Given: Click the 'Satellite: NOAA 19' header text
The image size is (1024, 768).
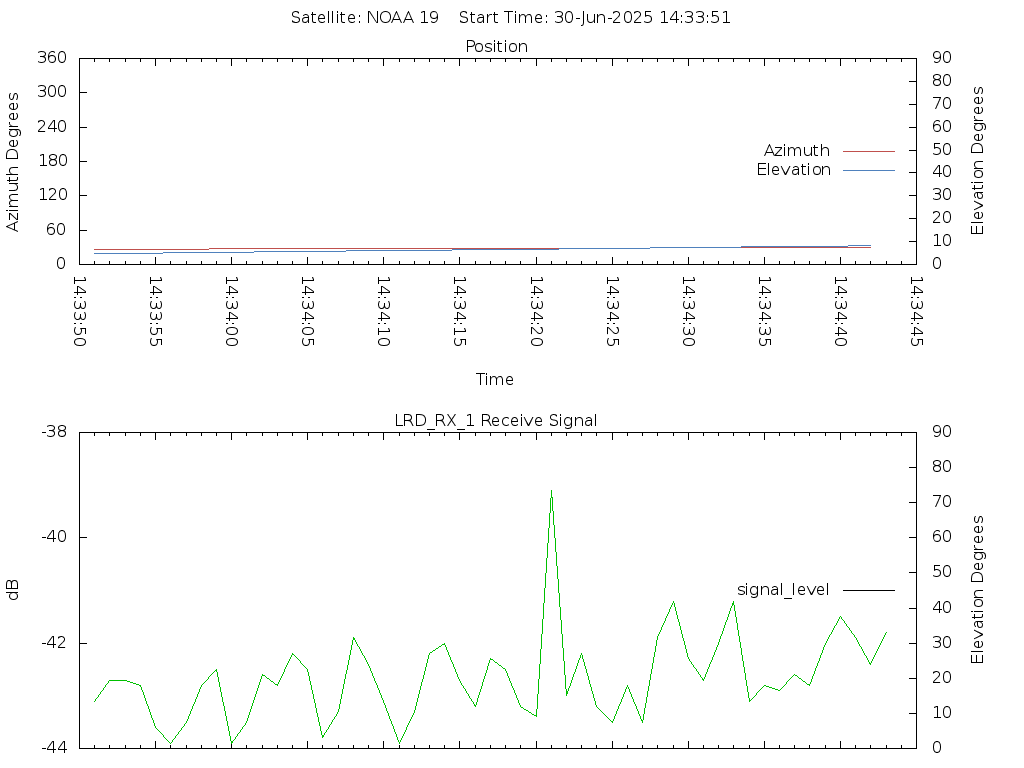Looking at the screenshot, I should click(x=364, y=18).
